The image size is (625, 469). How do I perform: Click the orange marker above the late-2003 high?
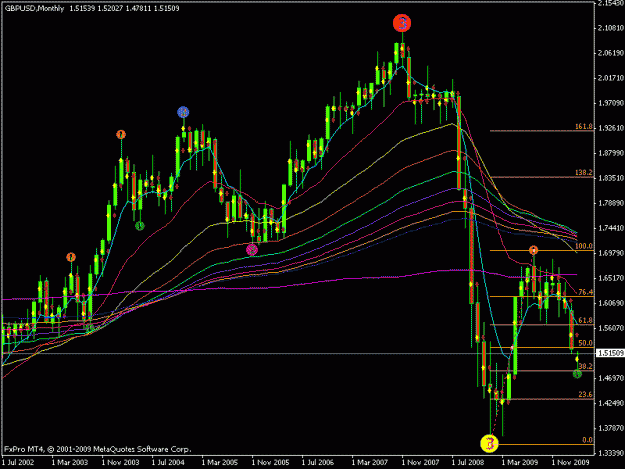point(121,134)
